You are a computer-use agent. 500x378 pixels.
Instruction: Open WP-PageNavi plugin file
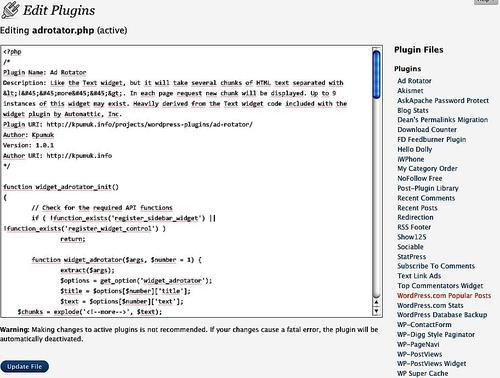[x=418, y=344]
